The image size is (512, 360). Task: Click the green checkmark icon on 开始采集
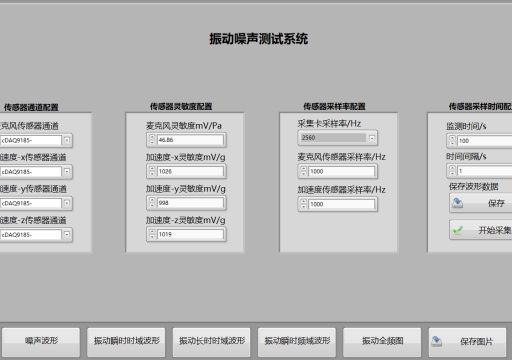tap(458, 230)
